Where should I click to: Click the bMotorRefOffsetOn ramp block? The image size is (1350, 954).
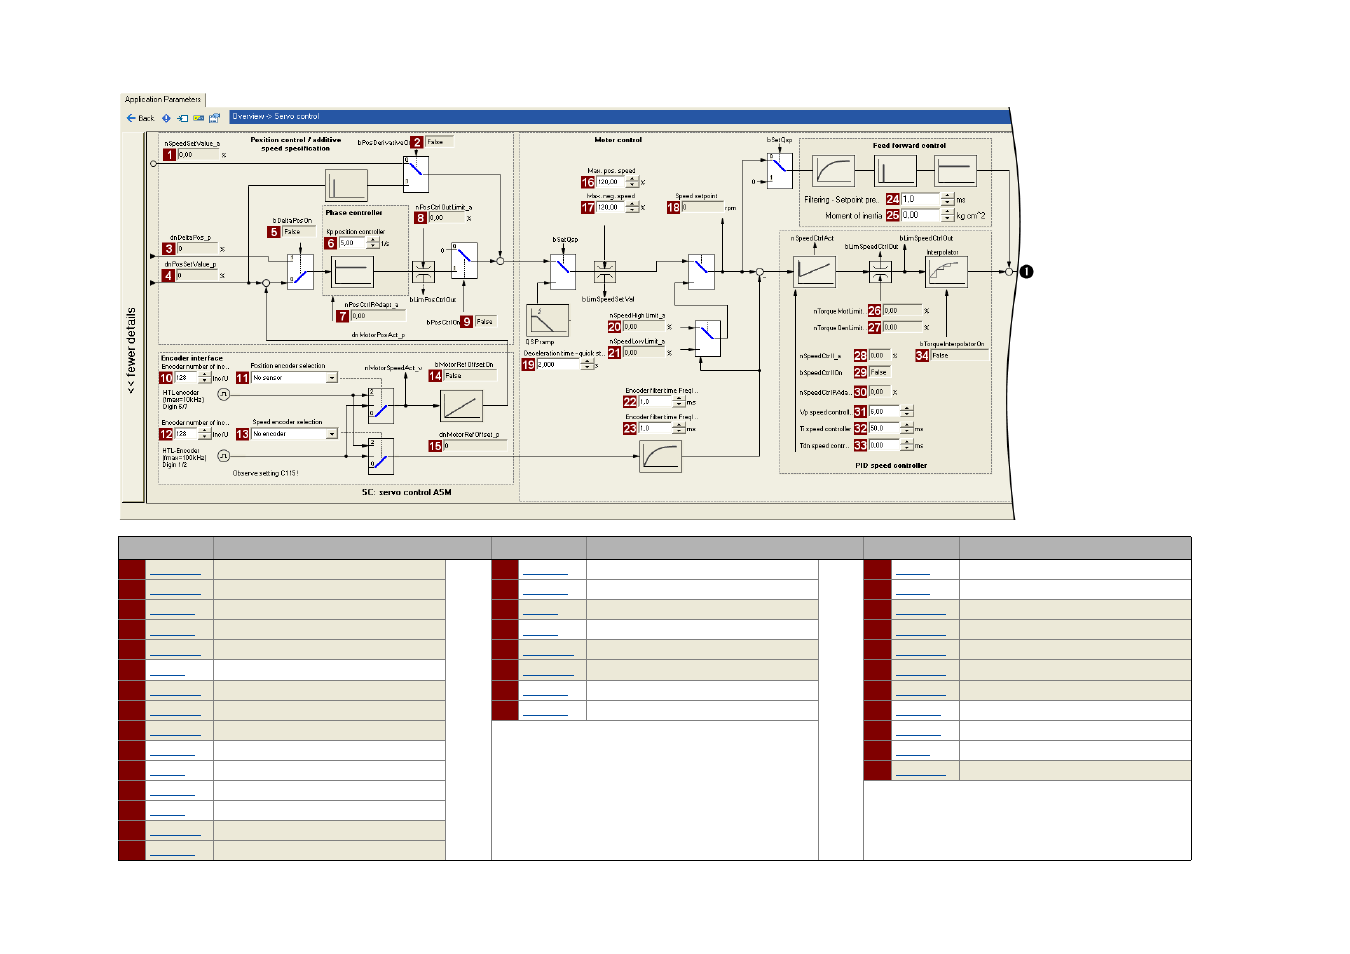point(462,406)
